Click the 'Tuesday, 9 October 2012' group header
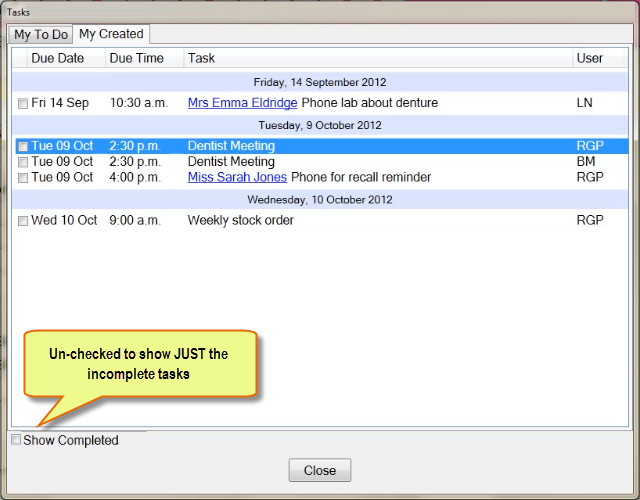 point(320,125)
